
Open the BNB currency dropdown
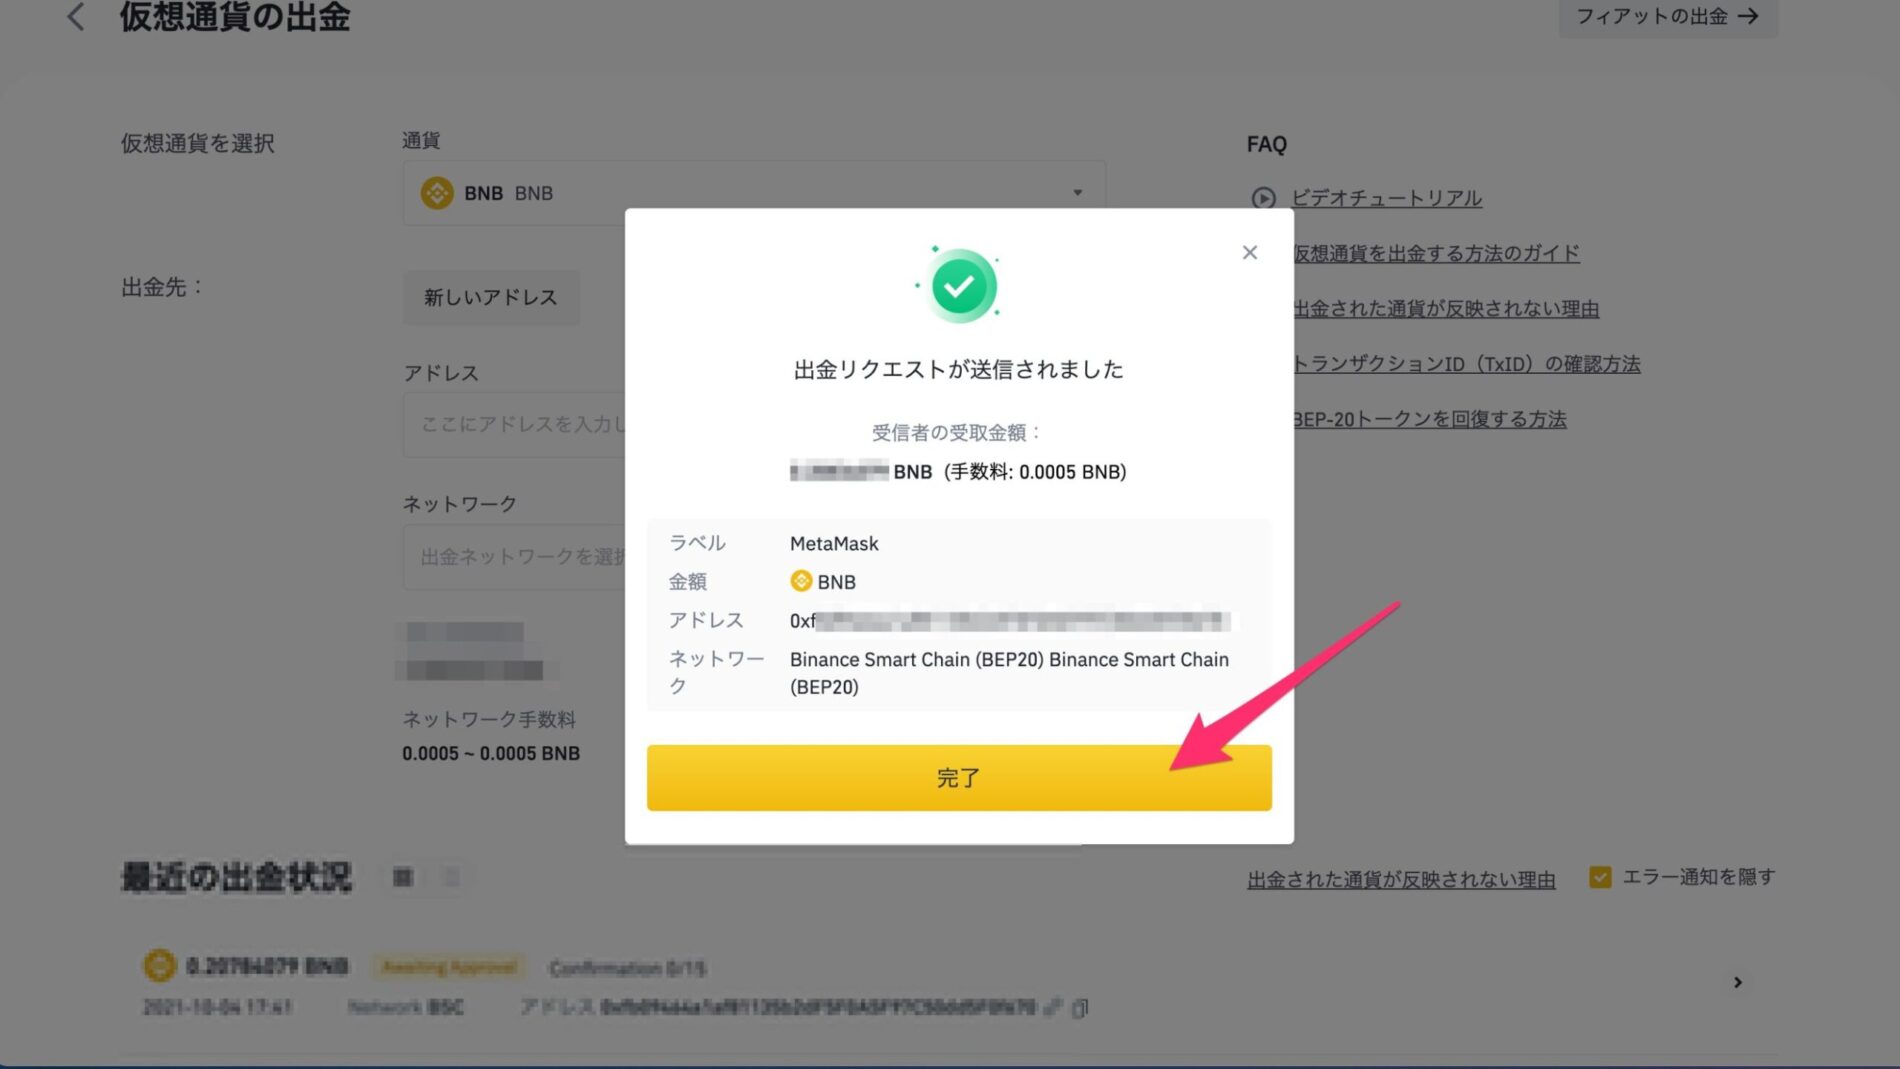point(754,192)
